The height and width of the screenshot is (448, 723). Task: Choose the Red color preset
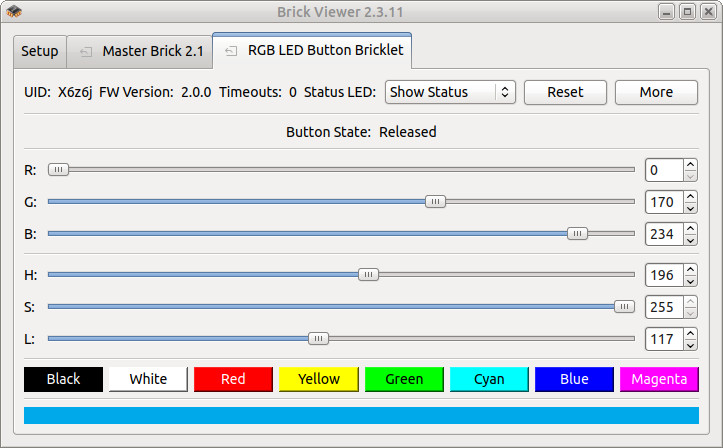click(x=233, y=379)
